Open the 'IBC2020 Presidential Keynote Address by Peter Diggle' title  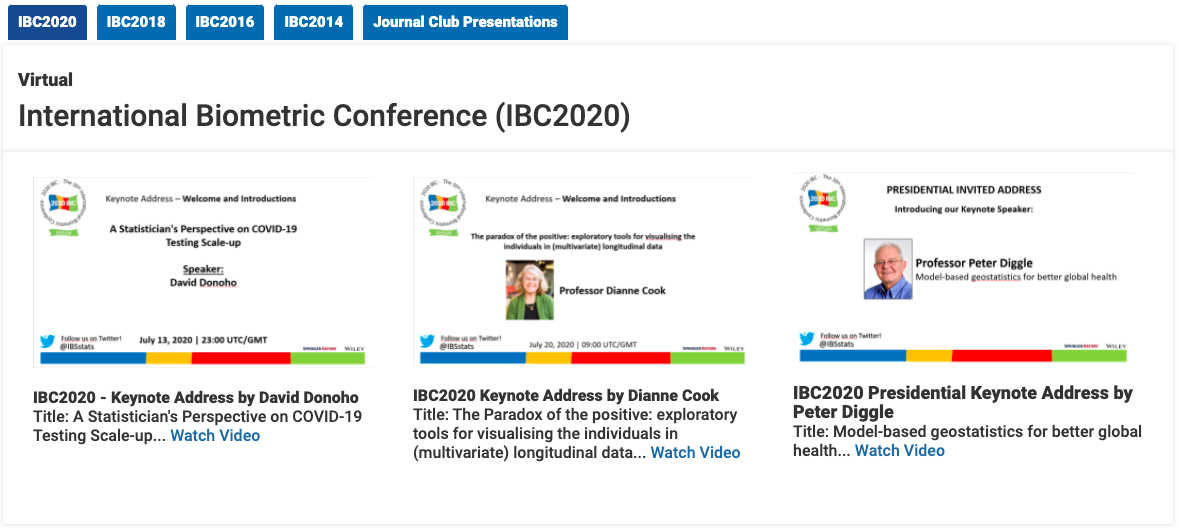962,402
